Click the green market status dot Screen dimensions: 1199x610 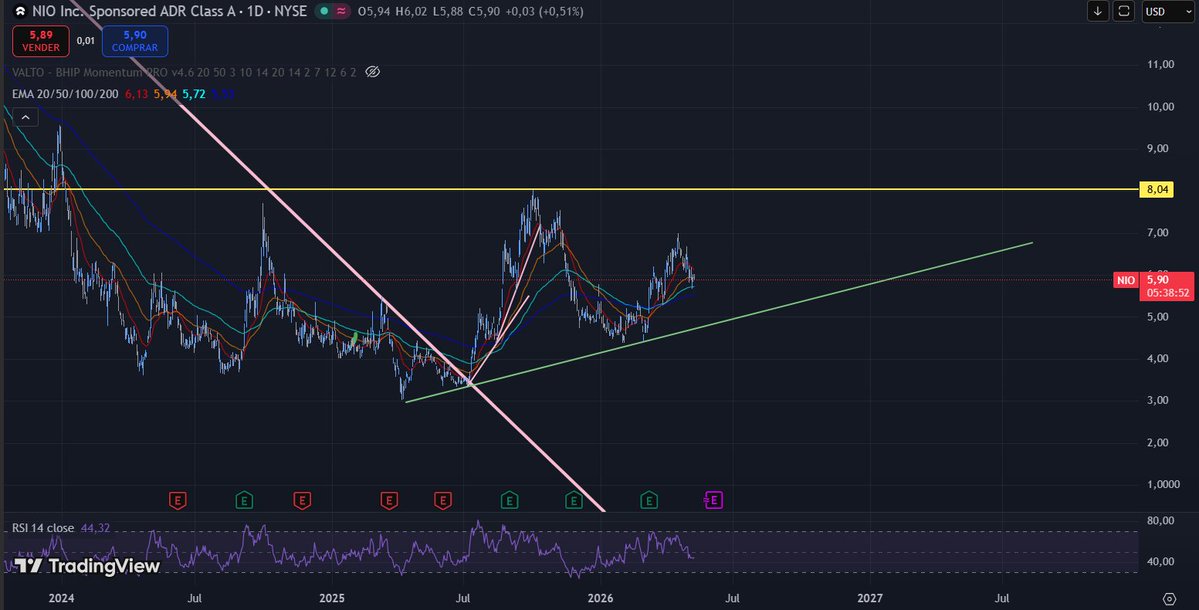coord(324,11)
